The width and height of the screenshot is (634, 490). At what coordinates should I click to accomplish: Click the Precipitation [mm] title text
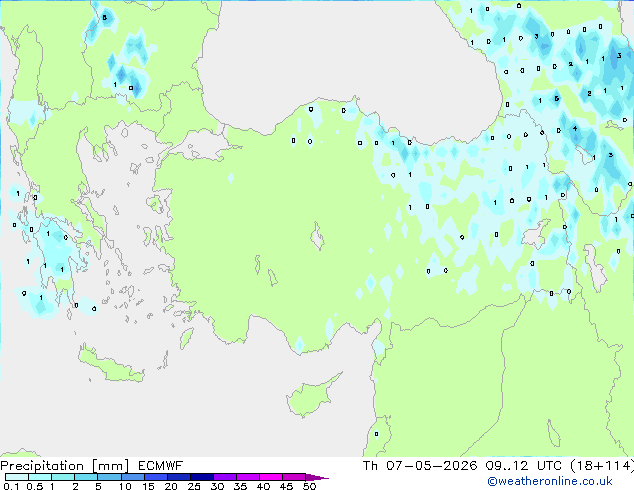(x=65, y=466)
